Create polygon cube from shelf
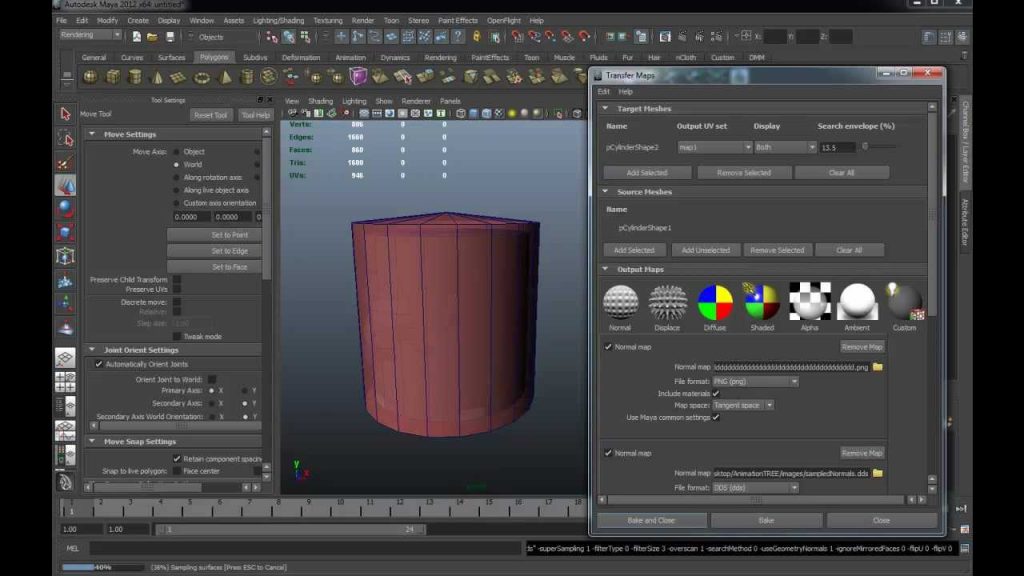Viewport: 1024px width, 576px height. point(112,78)
